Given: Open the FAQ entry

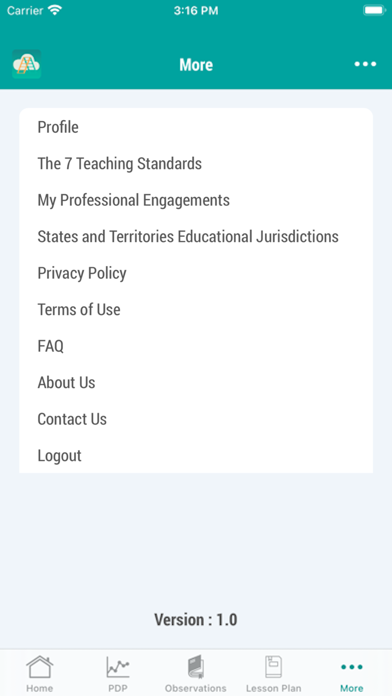Looking at the screenshot, I should click(196, 346).
